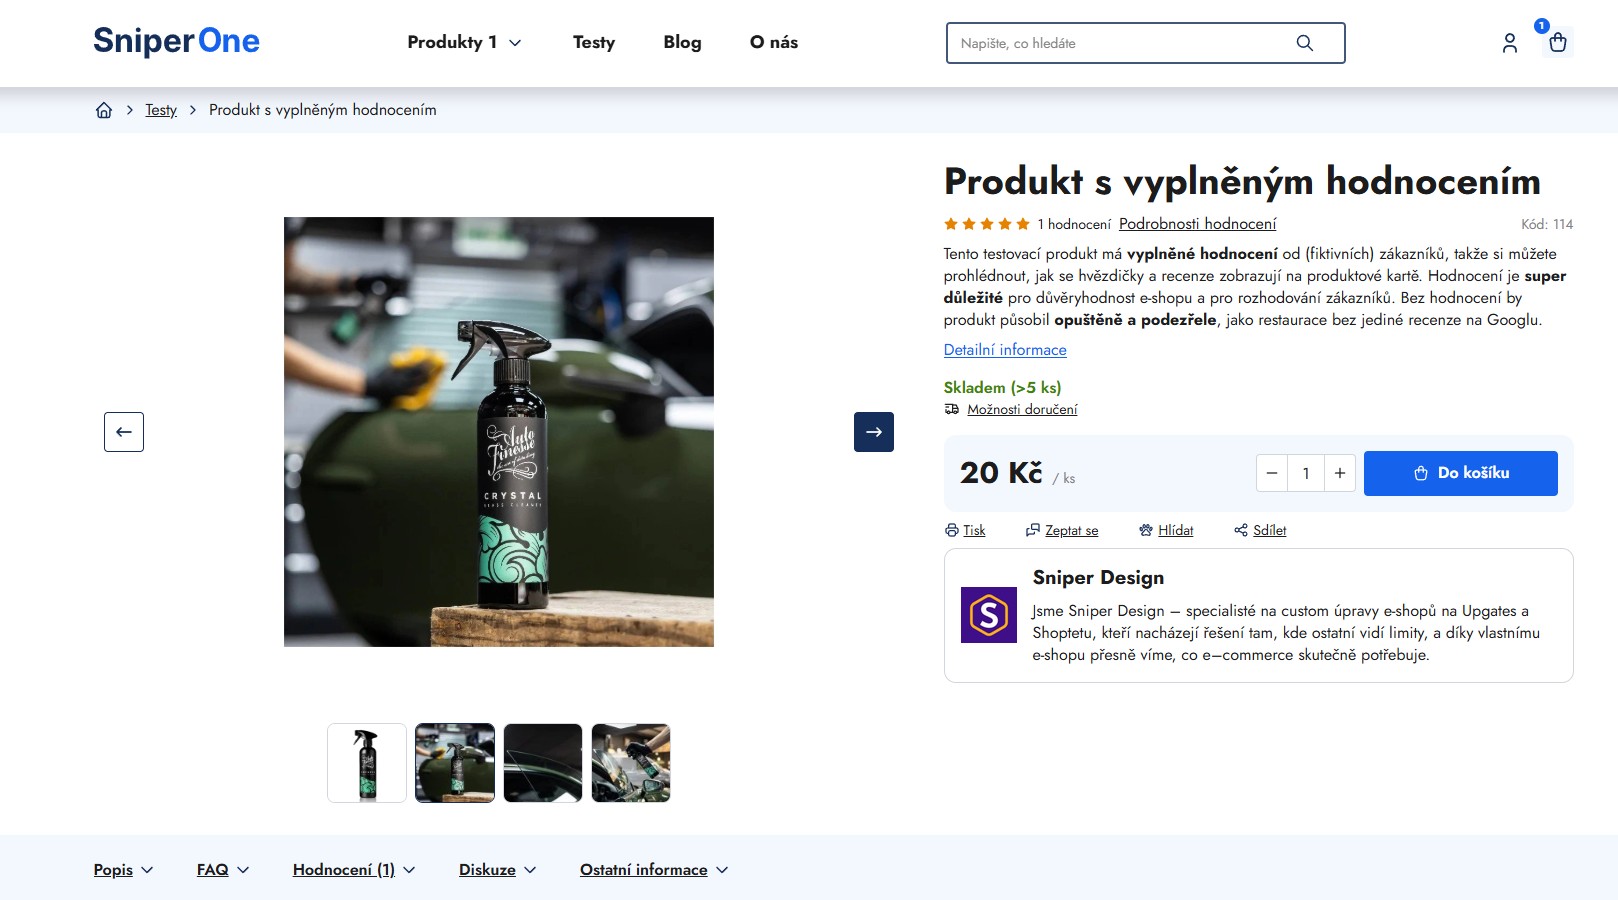Show next product image with right arrow
Screen dimensions: 1618x900
click(873, 432)
